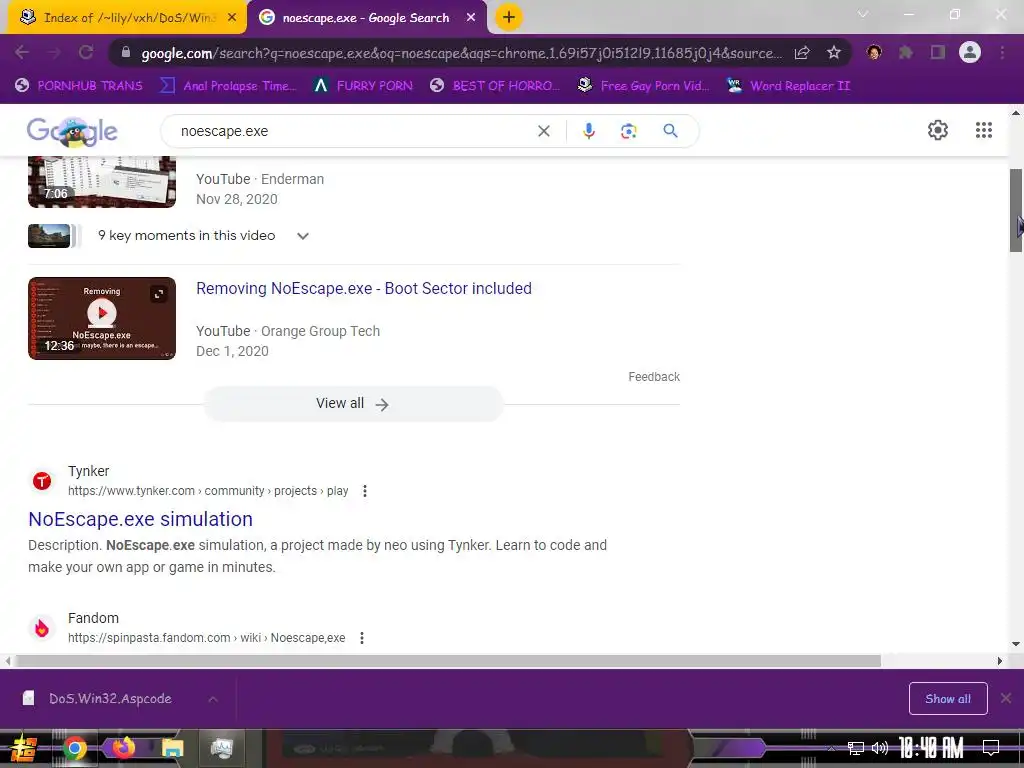Bookmark this page with the star icon
1024x768 pixels.
[x=833, y=53]
